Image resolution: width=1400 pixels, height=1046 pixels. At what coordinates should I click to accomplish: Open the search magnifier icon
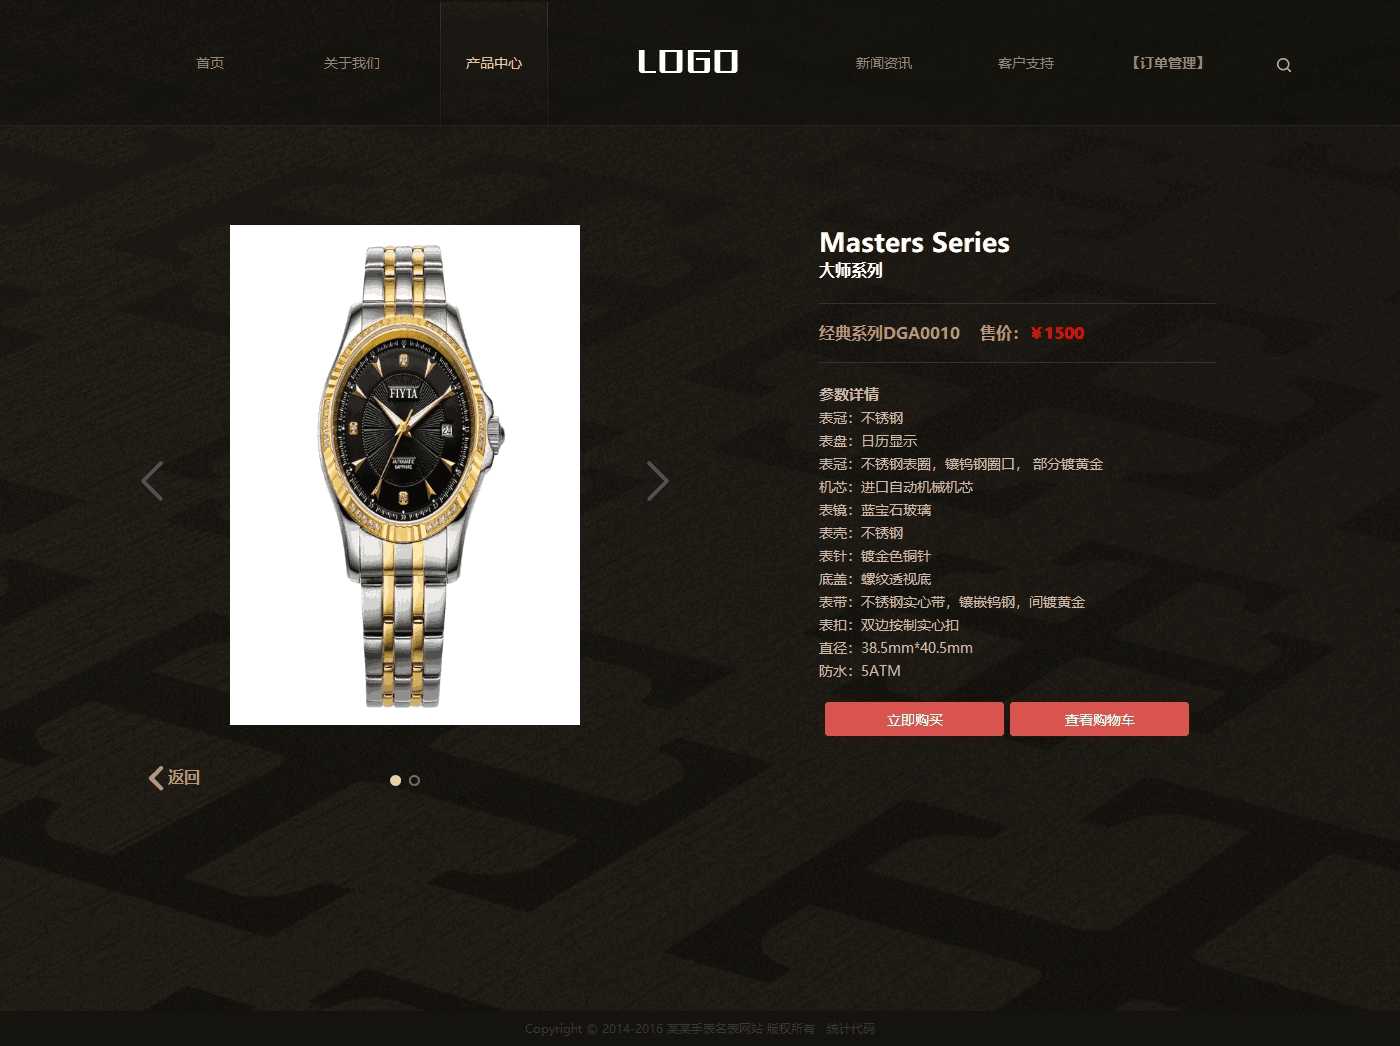[x=1284, y=65]
